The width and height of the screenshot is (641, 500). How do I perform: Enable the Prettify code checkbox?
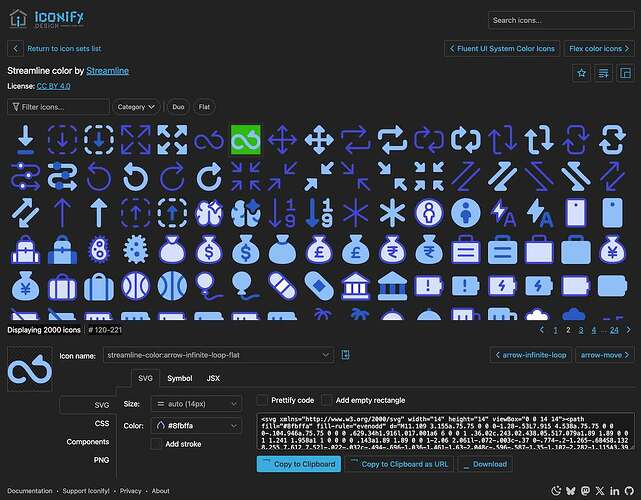pos(262,400)
